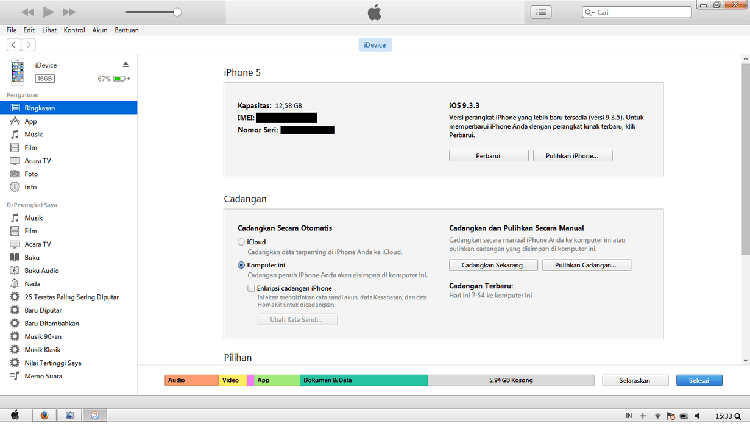Open Firefox from the taskbar
Screen dimensions: 750x428
(44, 415)
